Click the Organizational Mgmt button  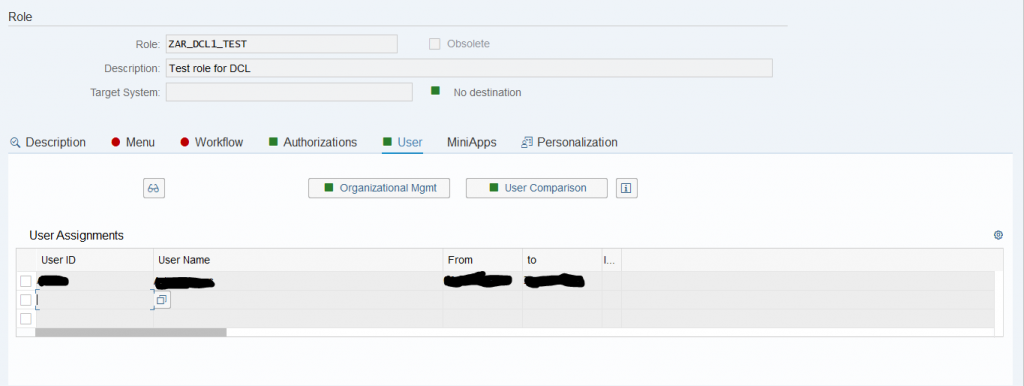pyautogui.click(x=379, y=188)
